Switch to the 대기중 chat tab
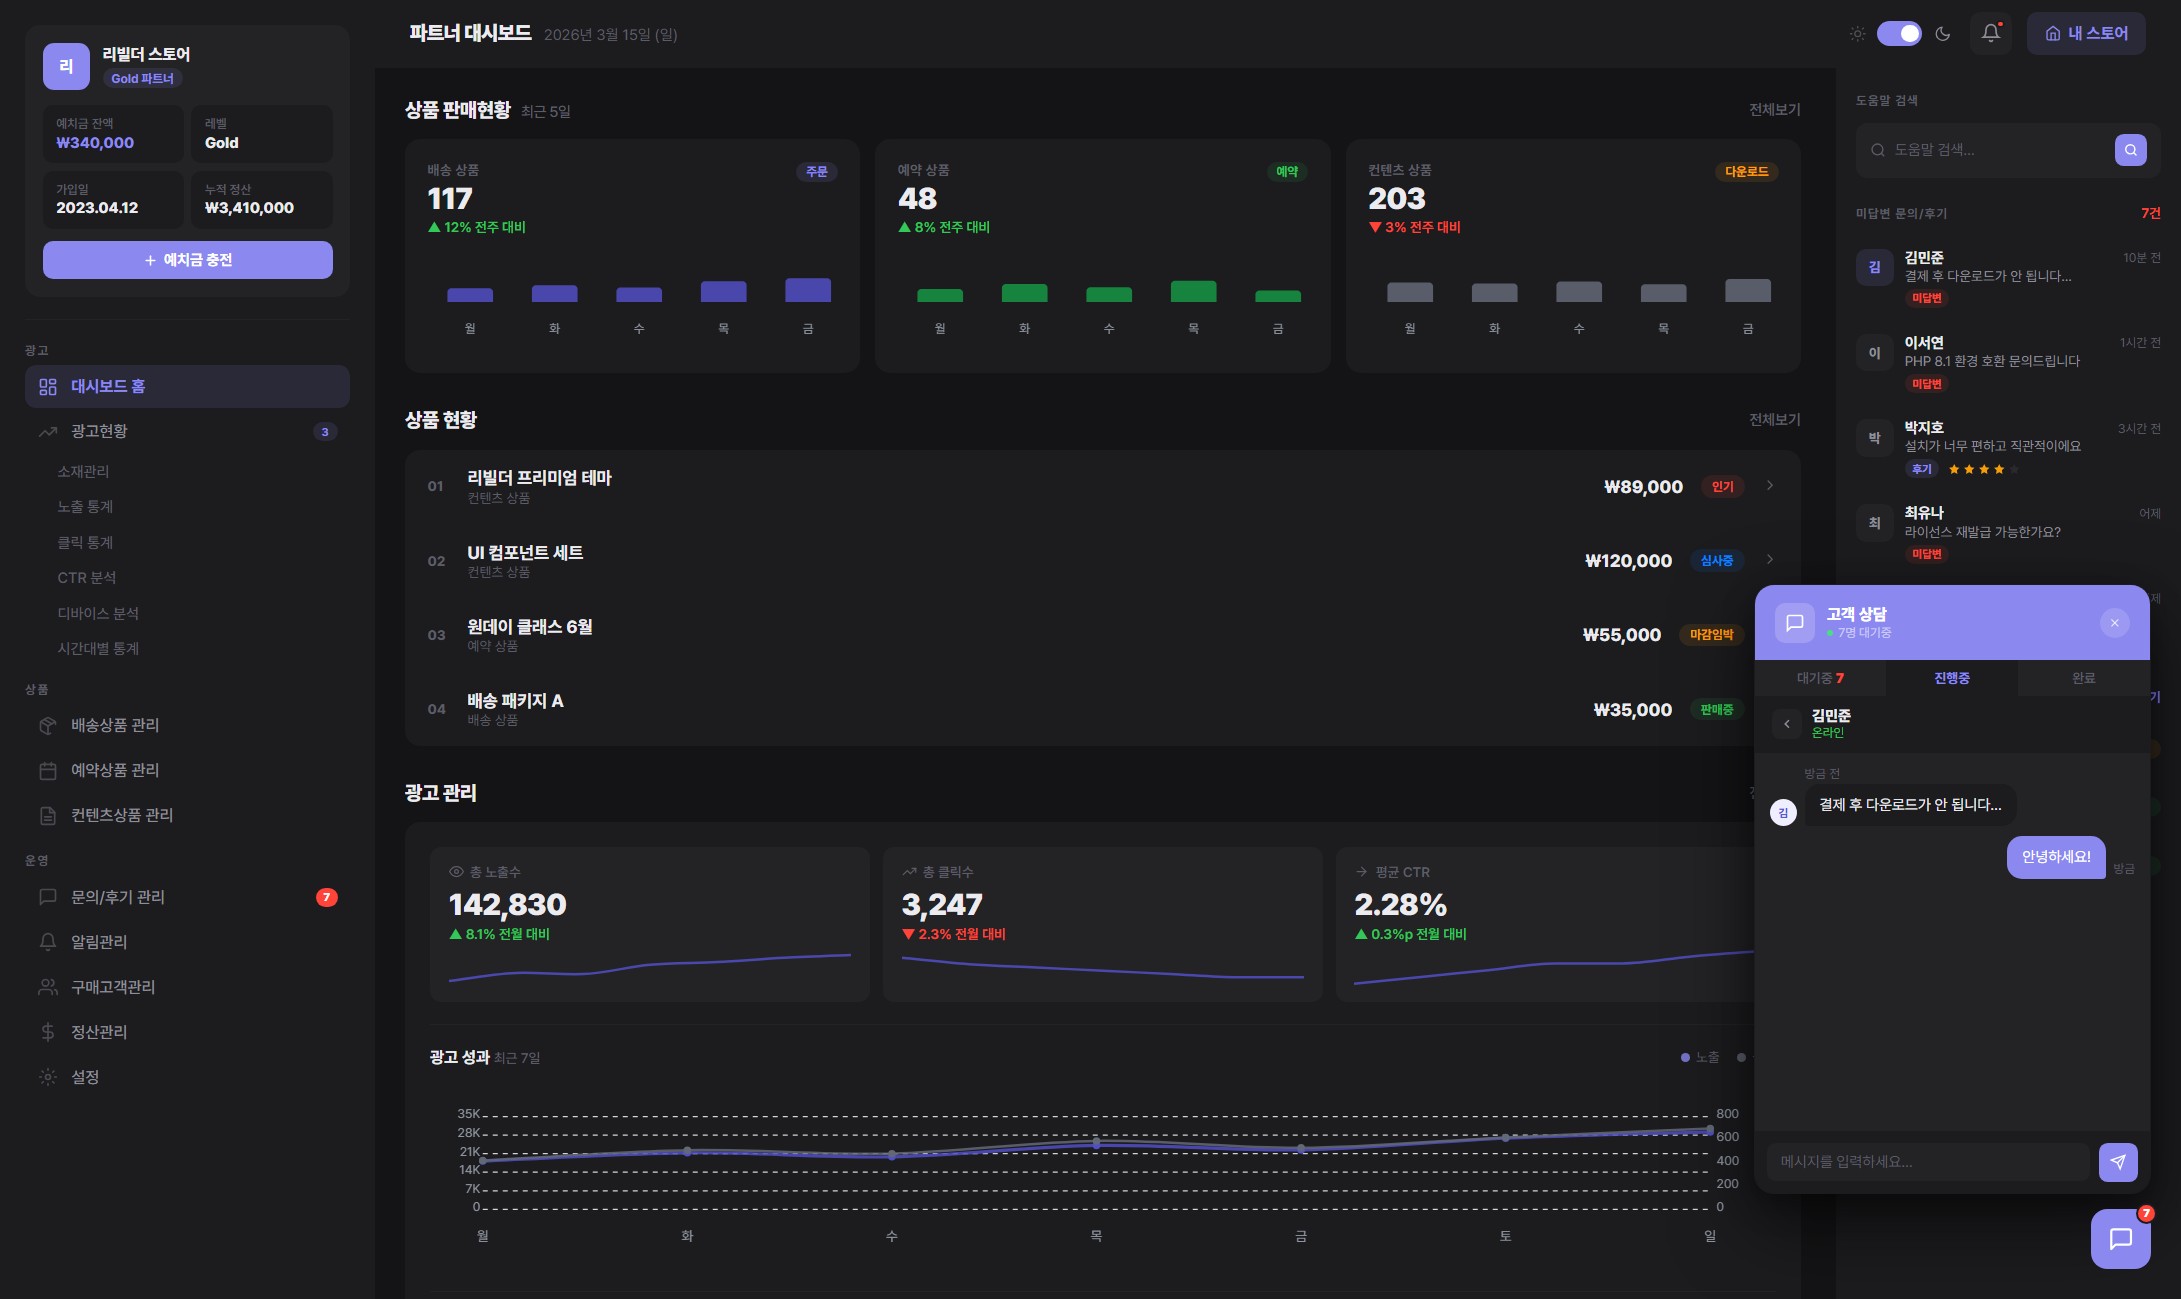This screenshot has width=2181, height=1299. point(1820,678)
